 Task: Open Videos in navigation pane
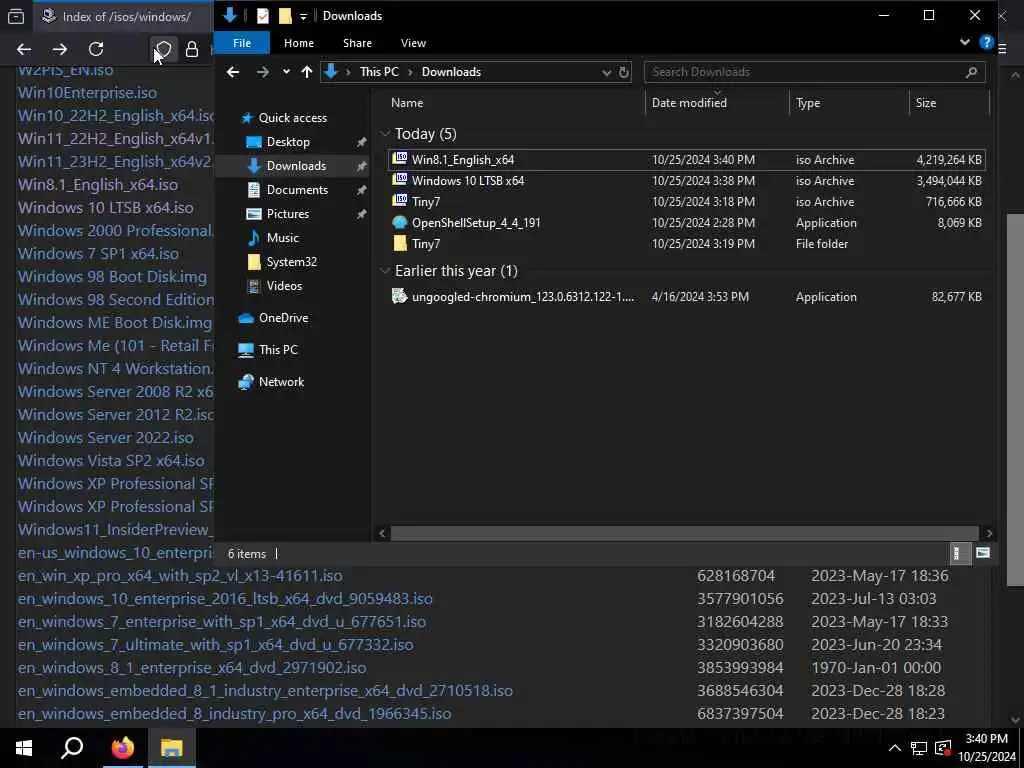[284, 286]
